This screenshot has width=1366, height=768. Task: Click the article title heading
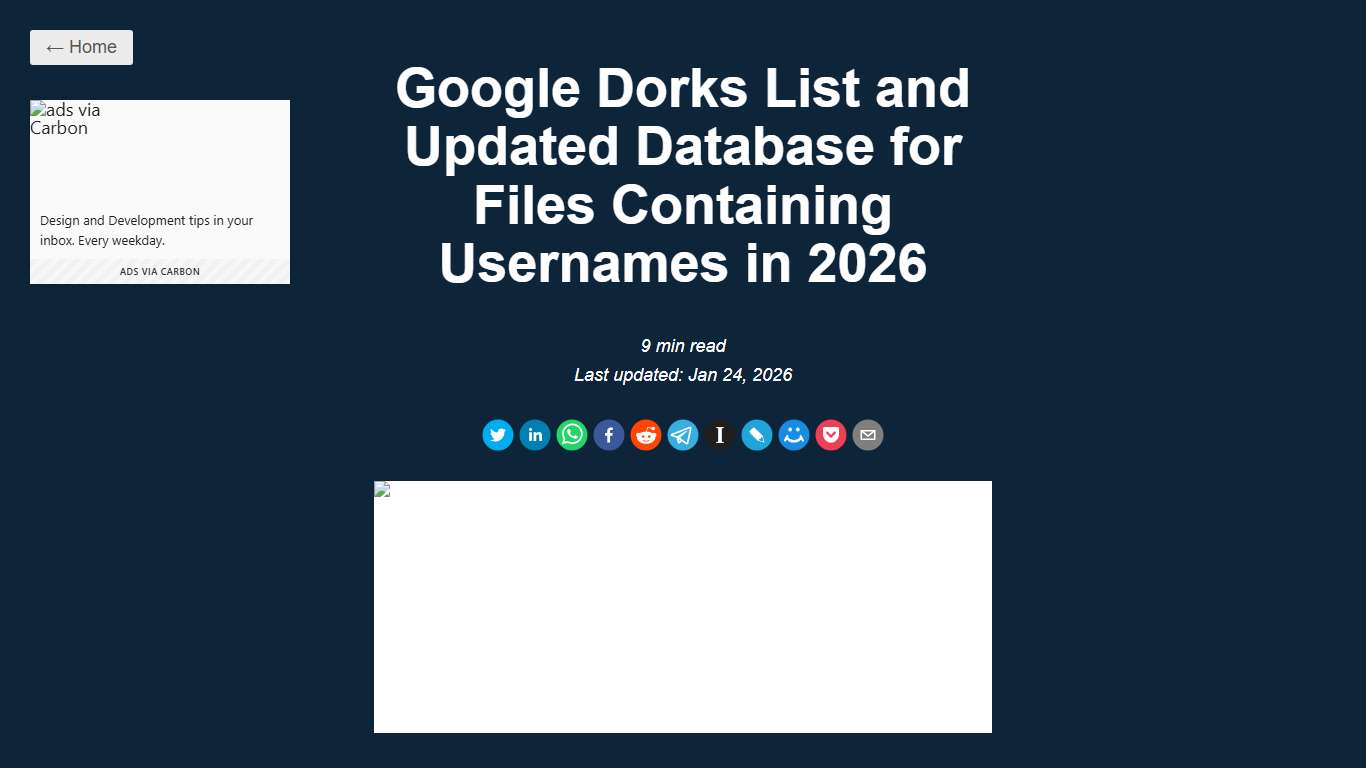683,176
